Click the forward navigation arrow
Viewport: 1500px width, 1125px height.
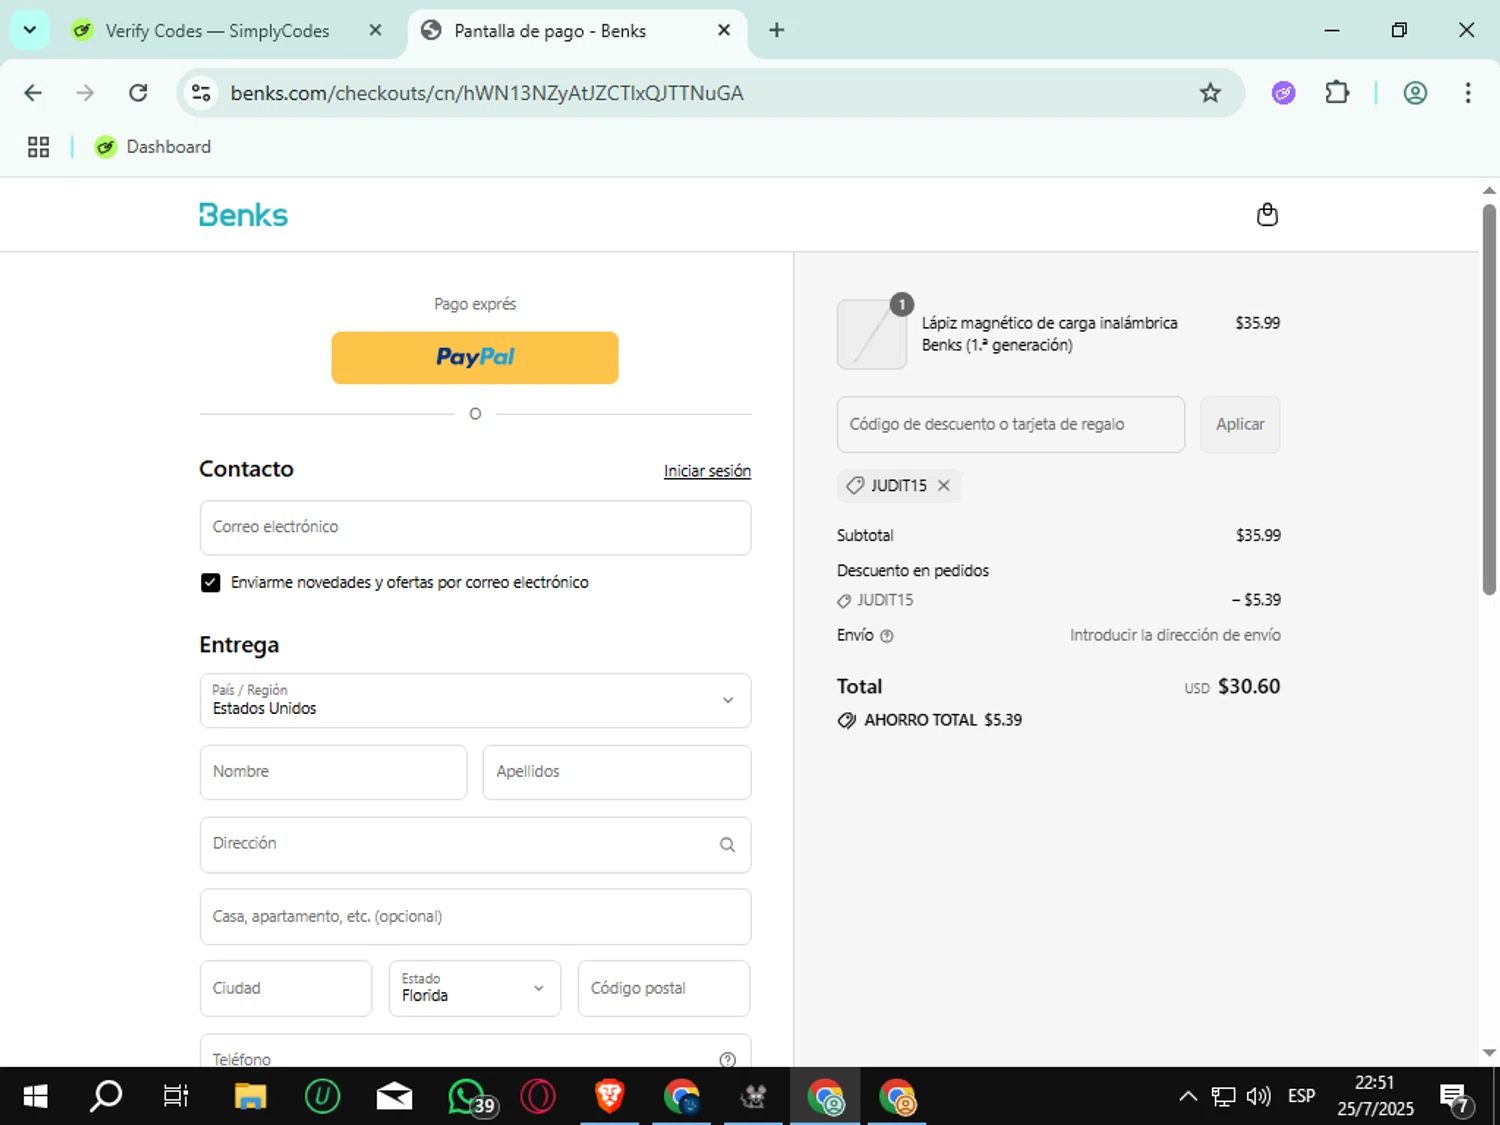tap(85, 93)
